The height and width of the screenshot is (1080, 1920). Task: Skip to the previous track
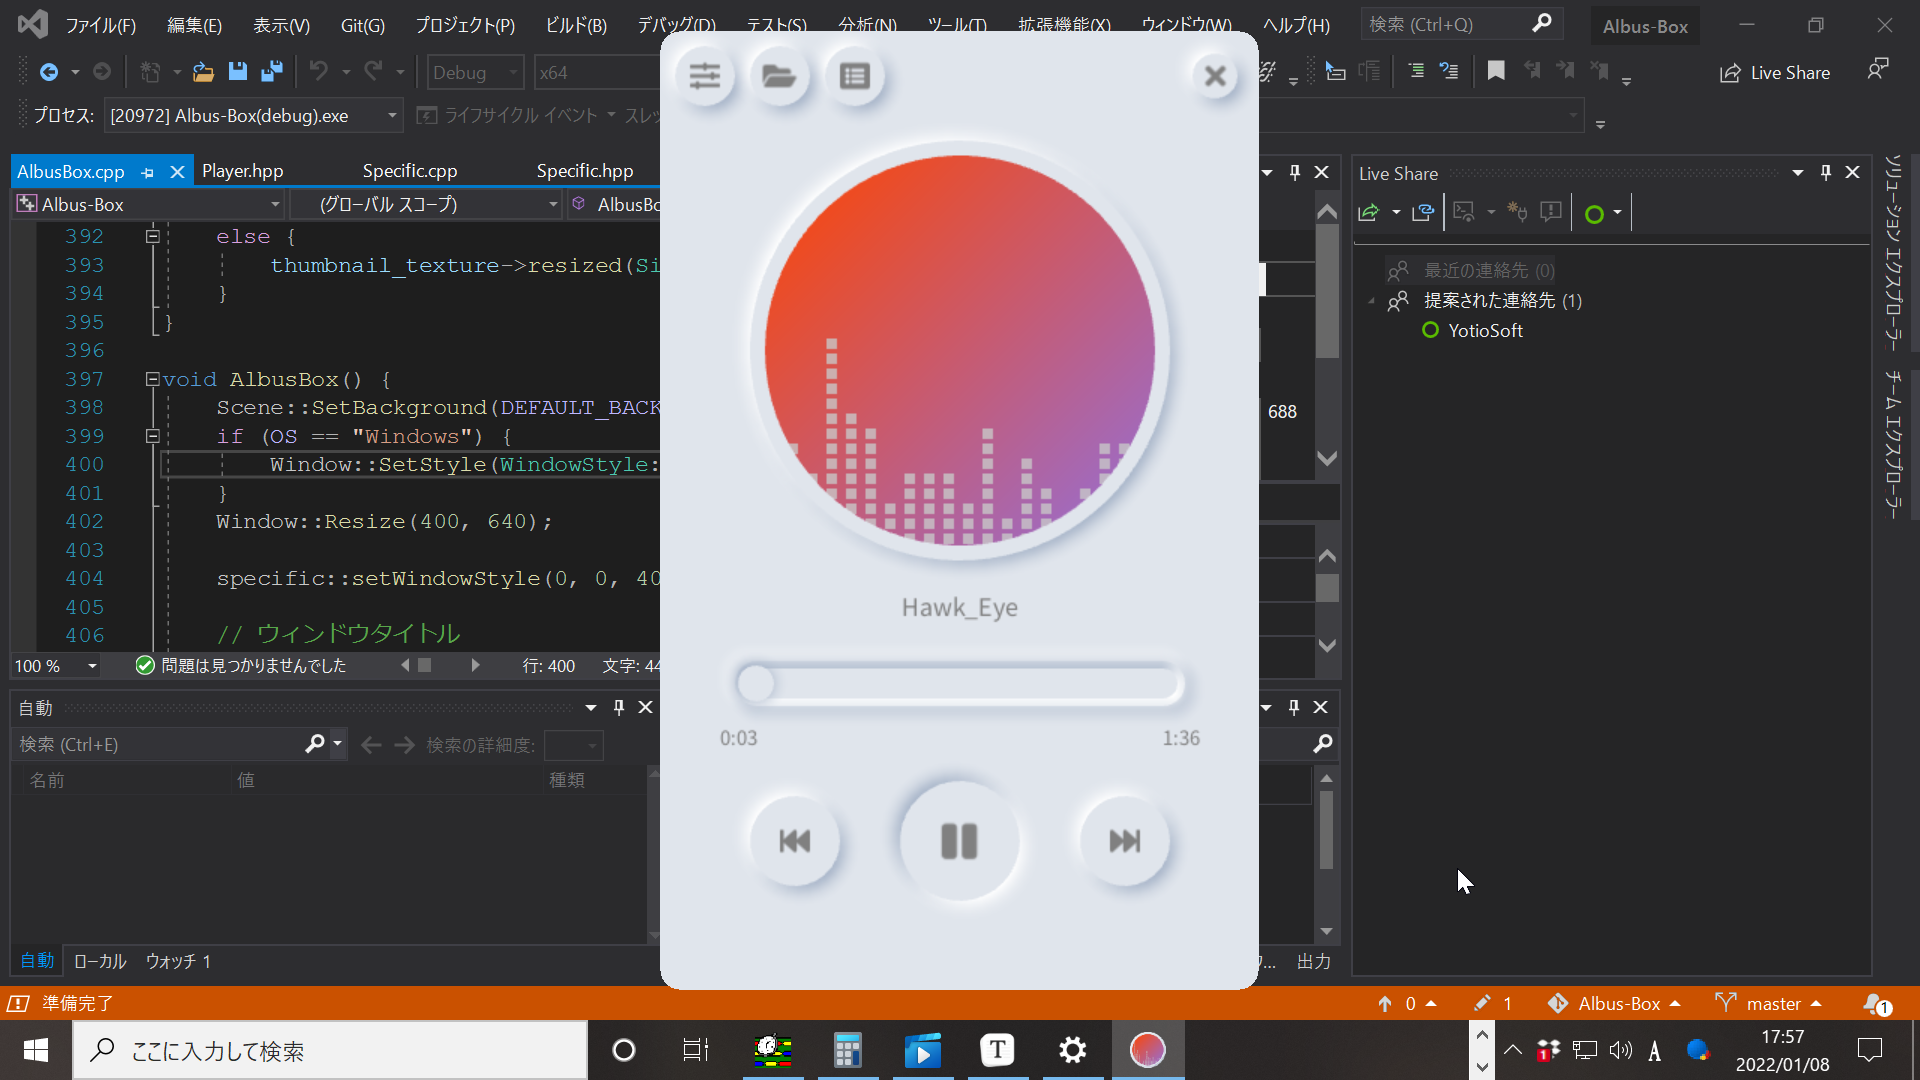click(x=795, y=841)
